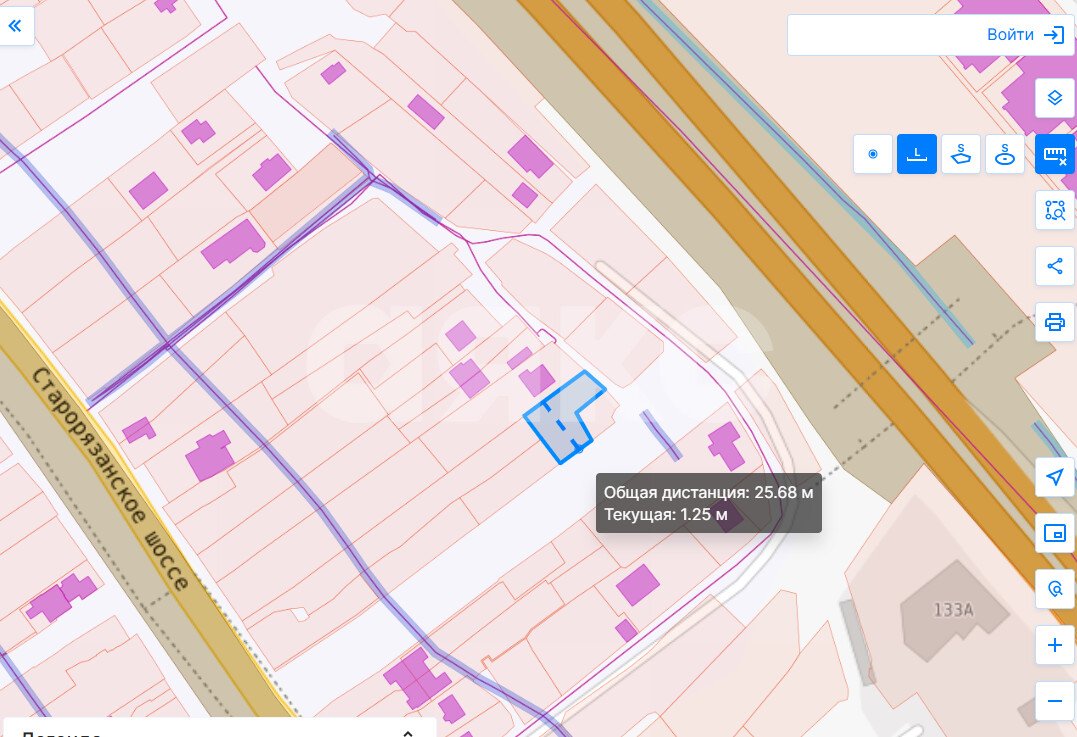Open the map layers panel
Image resolution: width=1077 pixels, height=737 pixels.
click(1055, 98)
